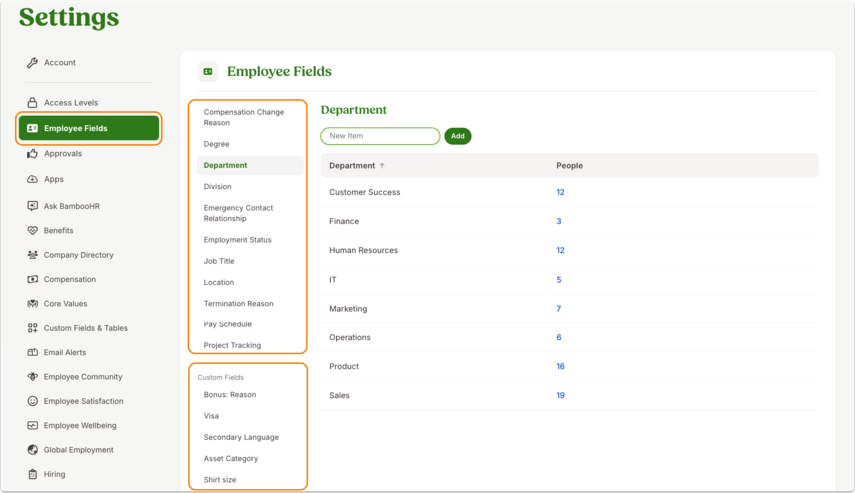Click the IT department name
This screenshot has height=493, width=855.
pos(333,280)
